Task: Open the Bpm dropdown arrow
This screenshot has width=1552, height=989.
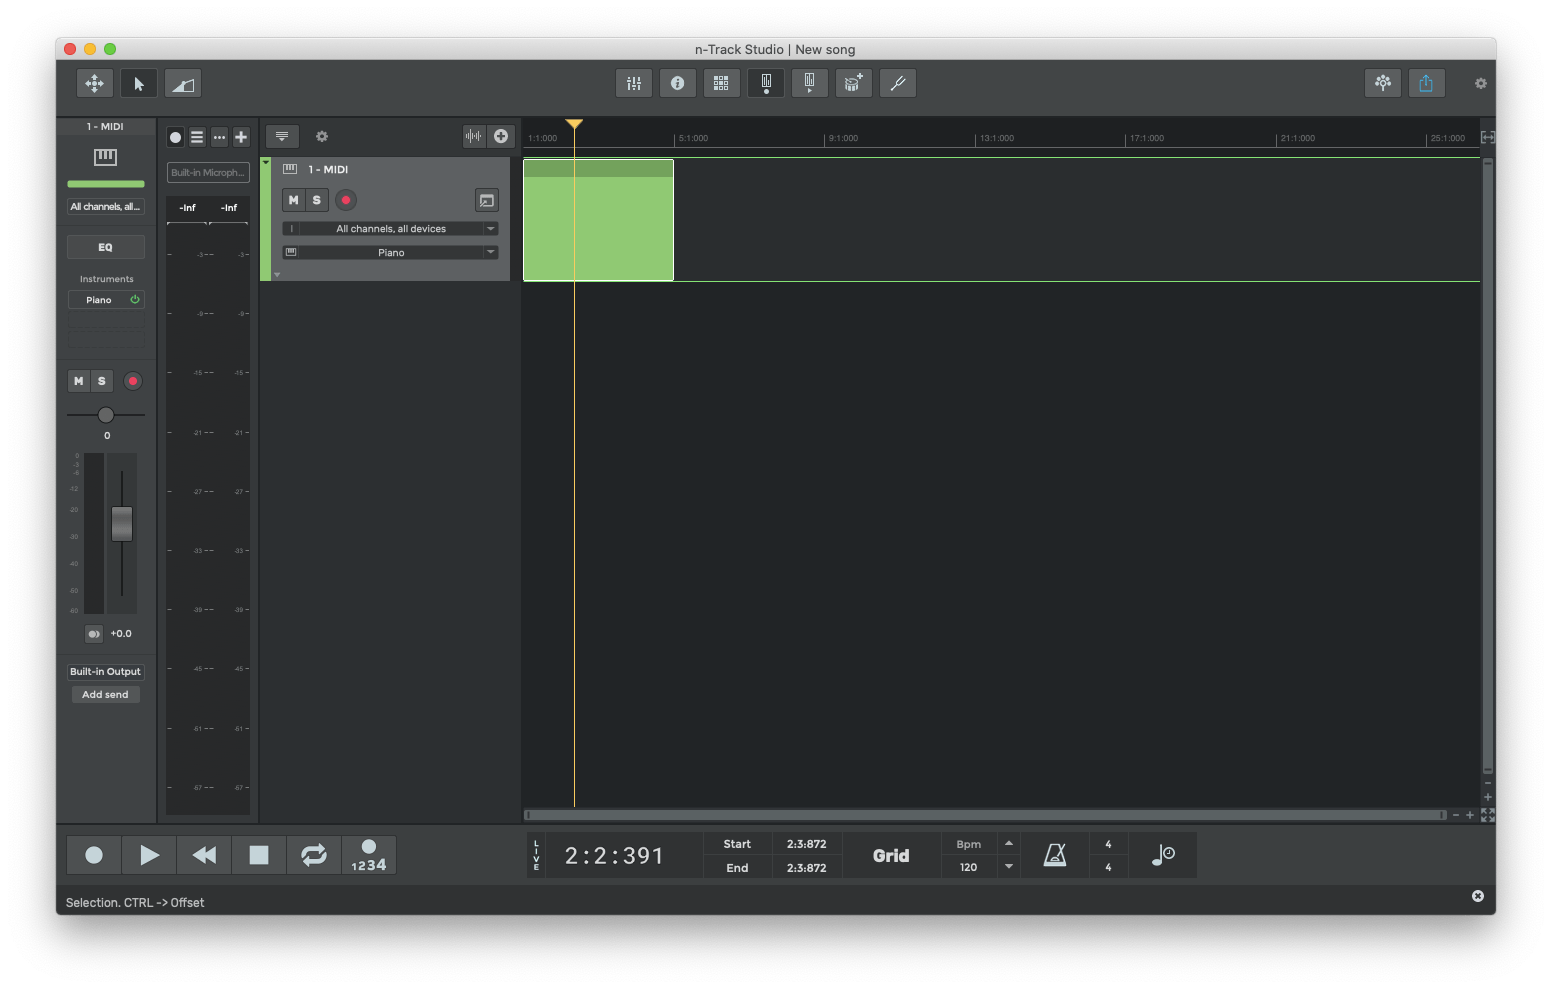Action: click(x=1008, y=867)
